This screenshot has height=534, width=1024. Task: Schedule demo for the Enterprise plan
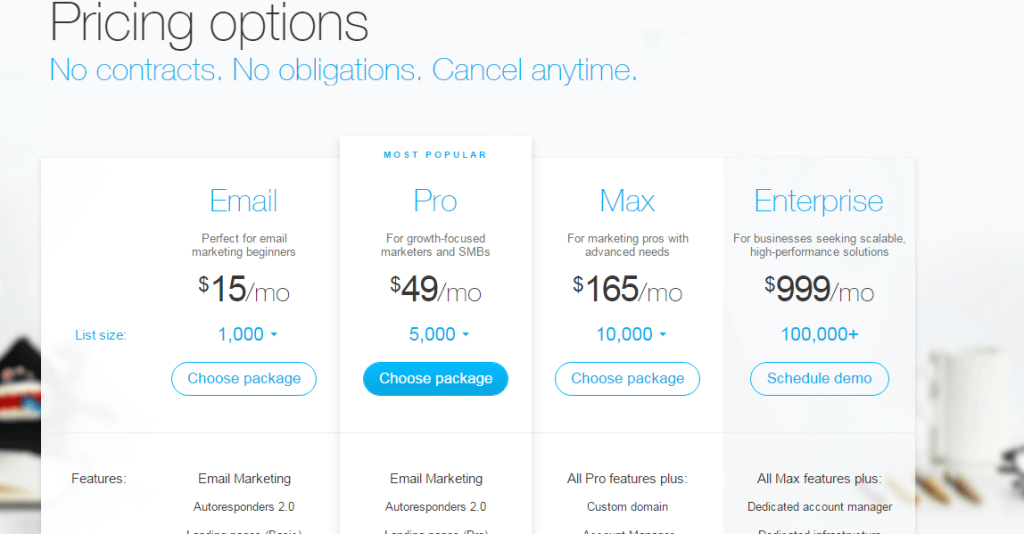819,379
